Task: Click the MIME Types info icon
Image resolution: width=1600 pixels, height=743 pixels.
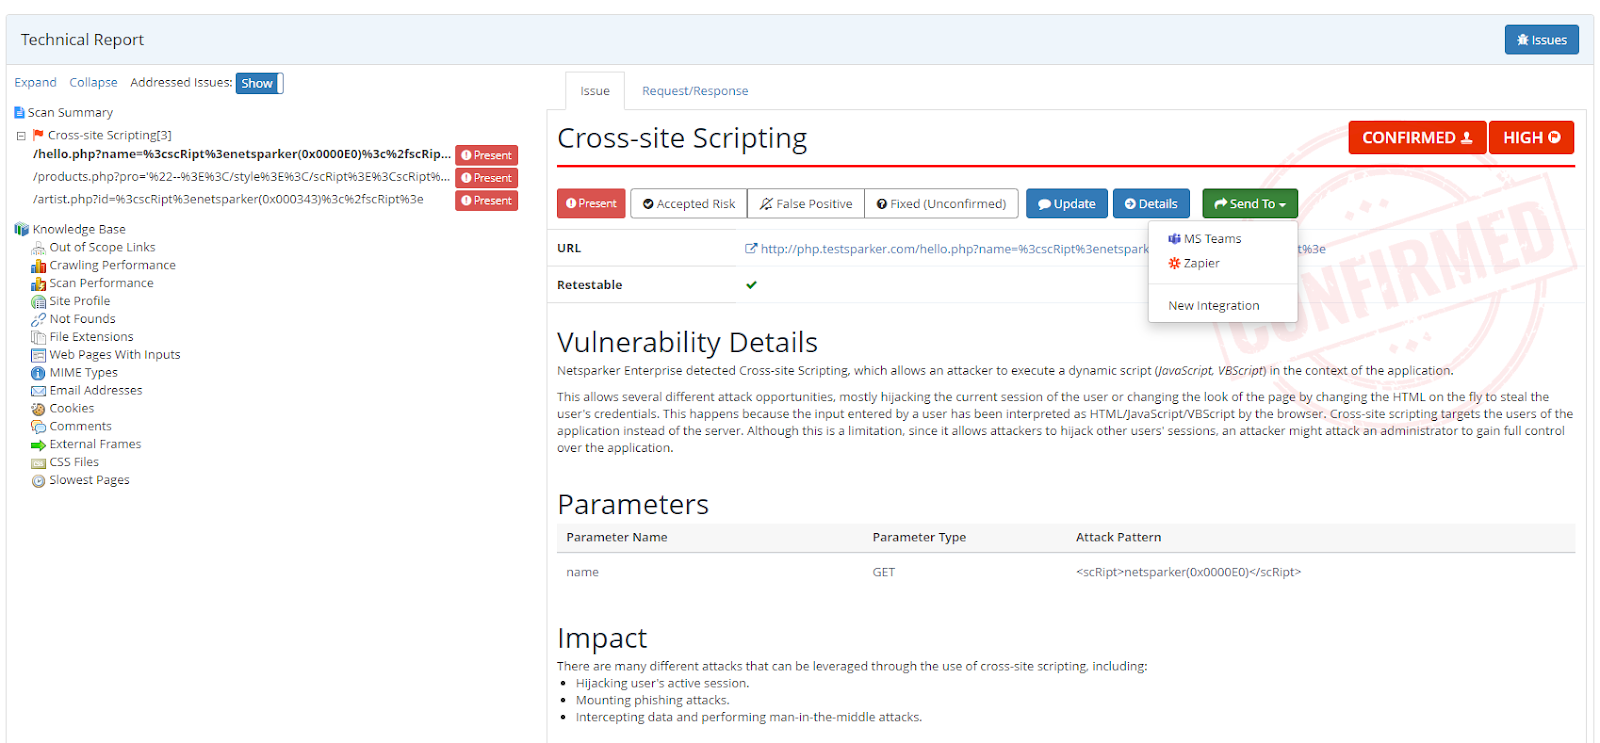Action: click(38, 373)
